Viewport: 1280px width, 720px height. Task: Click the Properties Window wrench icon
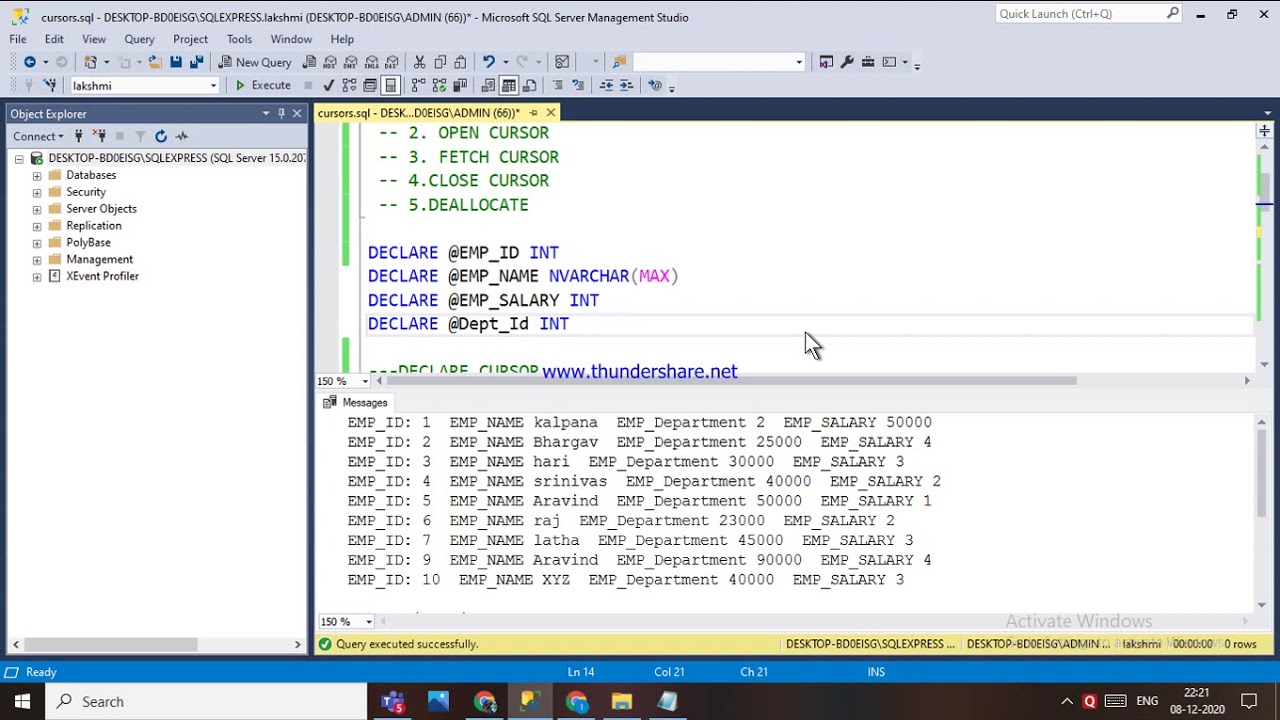(847, 62)
